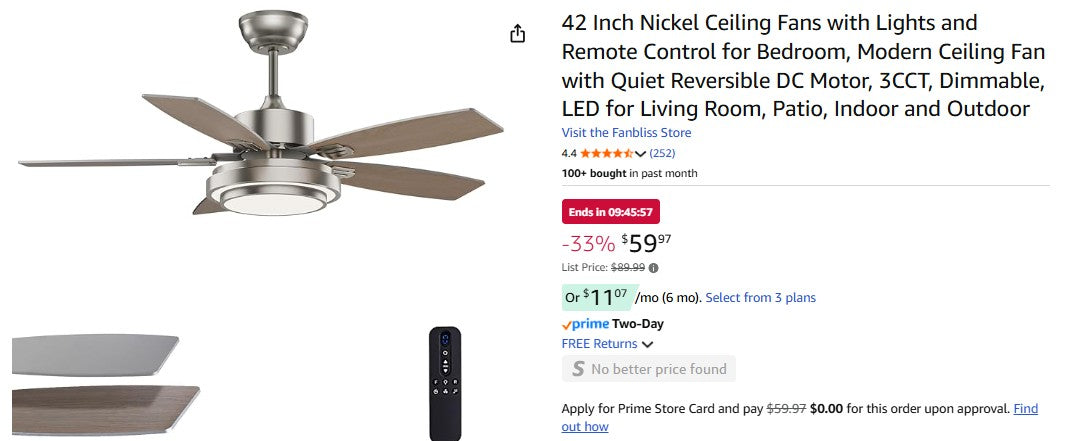The height and width of the screenshot is (441, 1065).
Task: Click the list price info icon
Action: point(654,268)
